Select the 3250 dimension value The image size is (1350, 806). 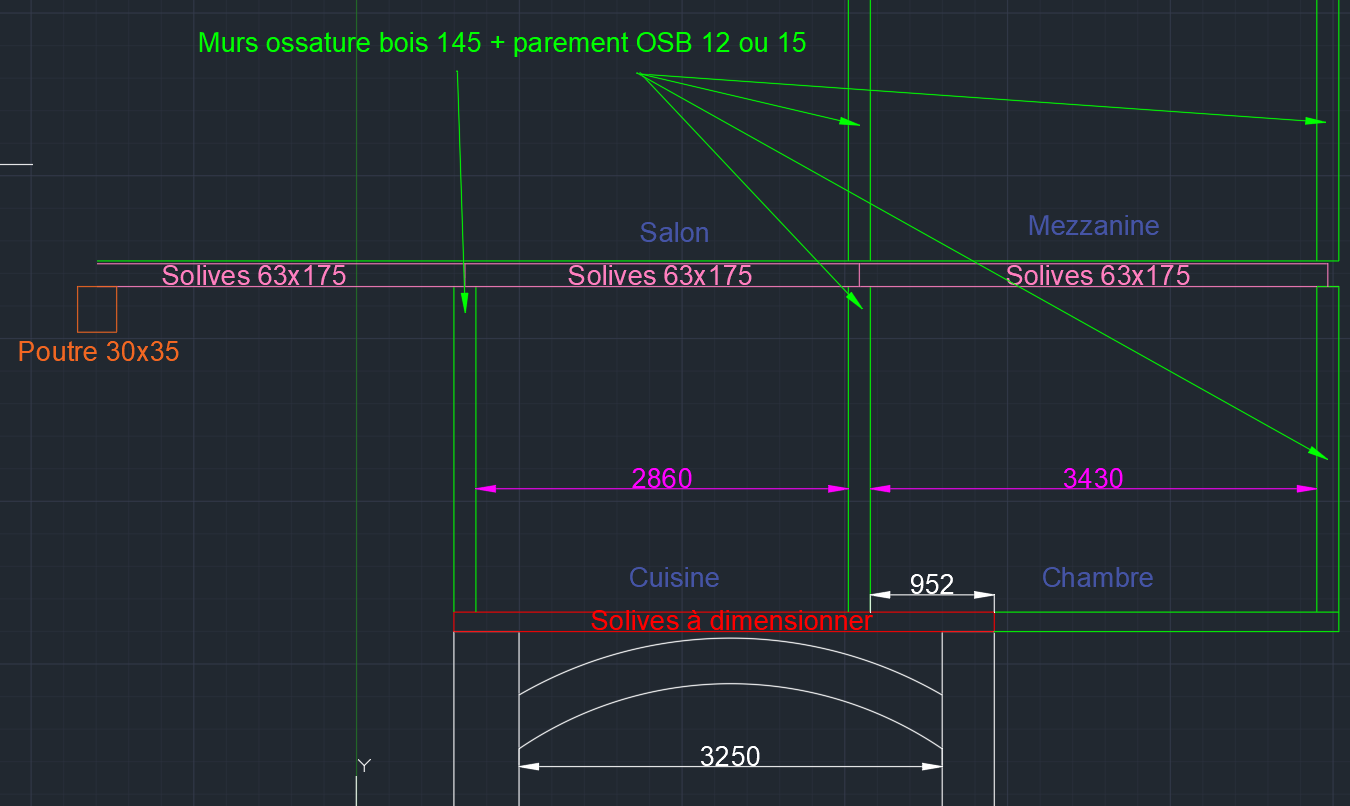pyautogui.click(x=730, y=757)
